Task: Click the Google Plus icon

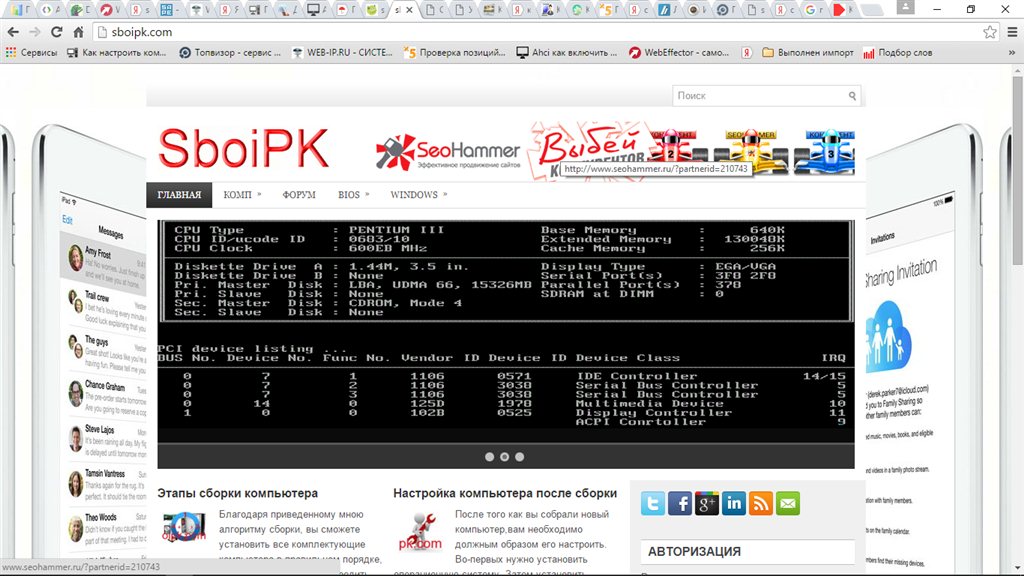Action: [x=707, y=504]
